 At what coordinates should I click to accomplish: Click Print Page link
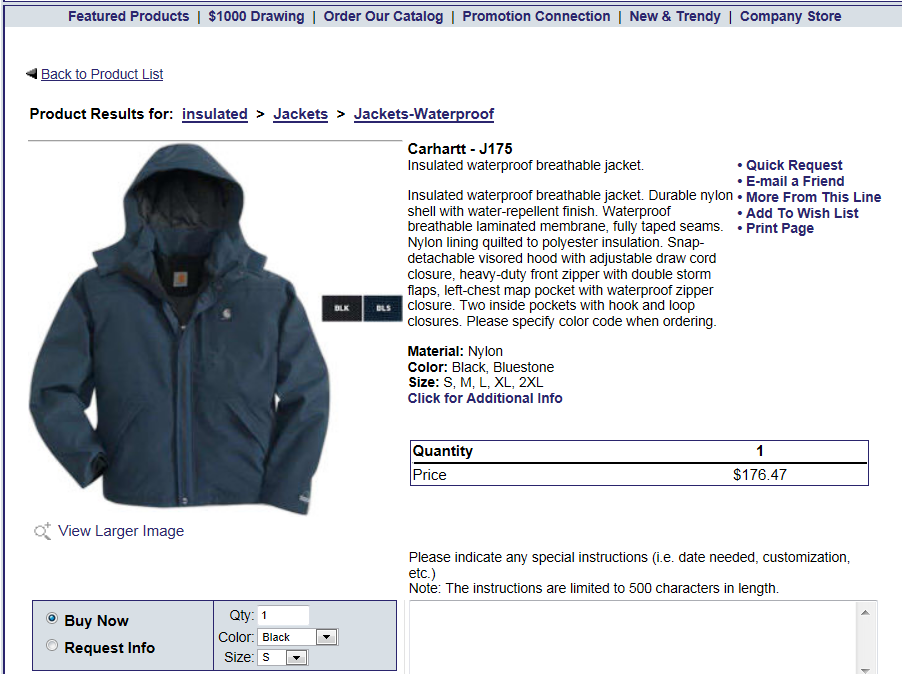[779, 228]
